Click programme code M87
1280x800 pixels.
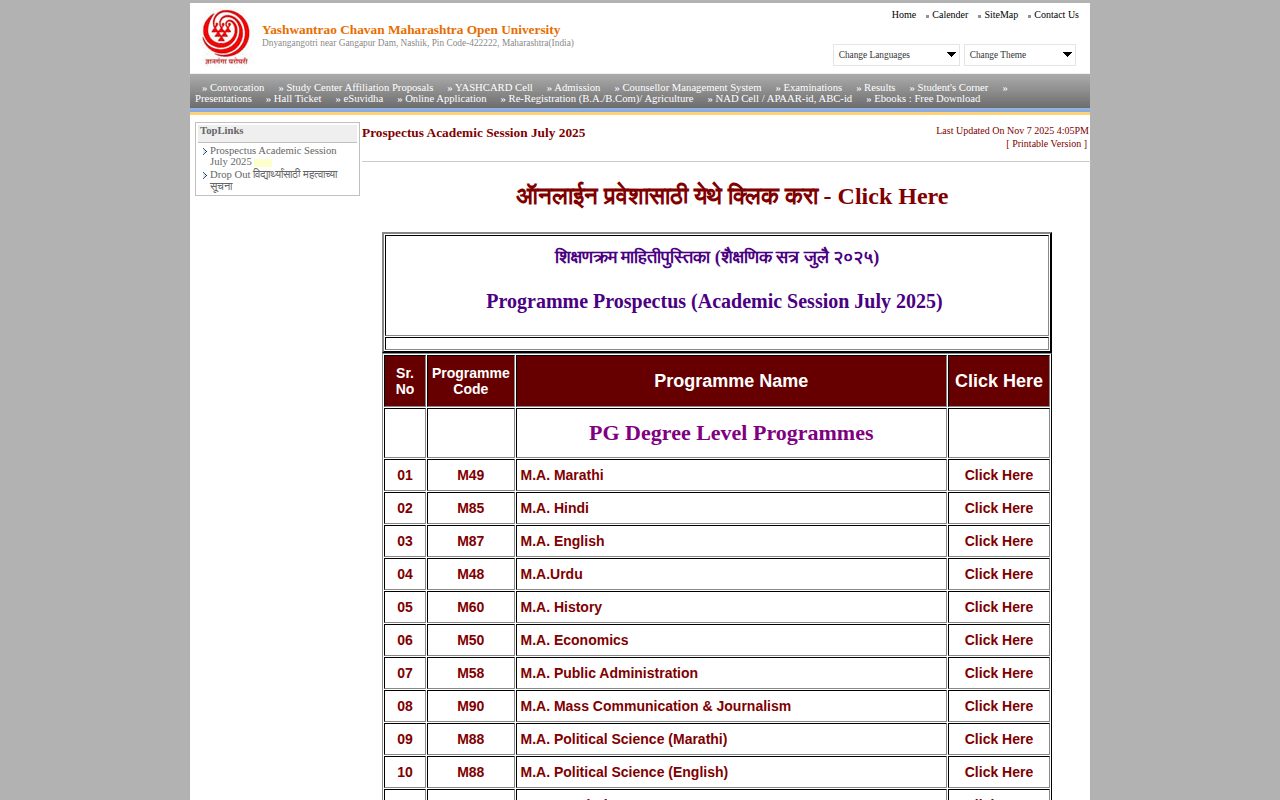pyautogui.click(x=471, y=541)
